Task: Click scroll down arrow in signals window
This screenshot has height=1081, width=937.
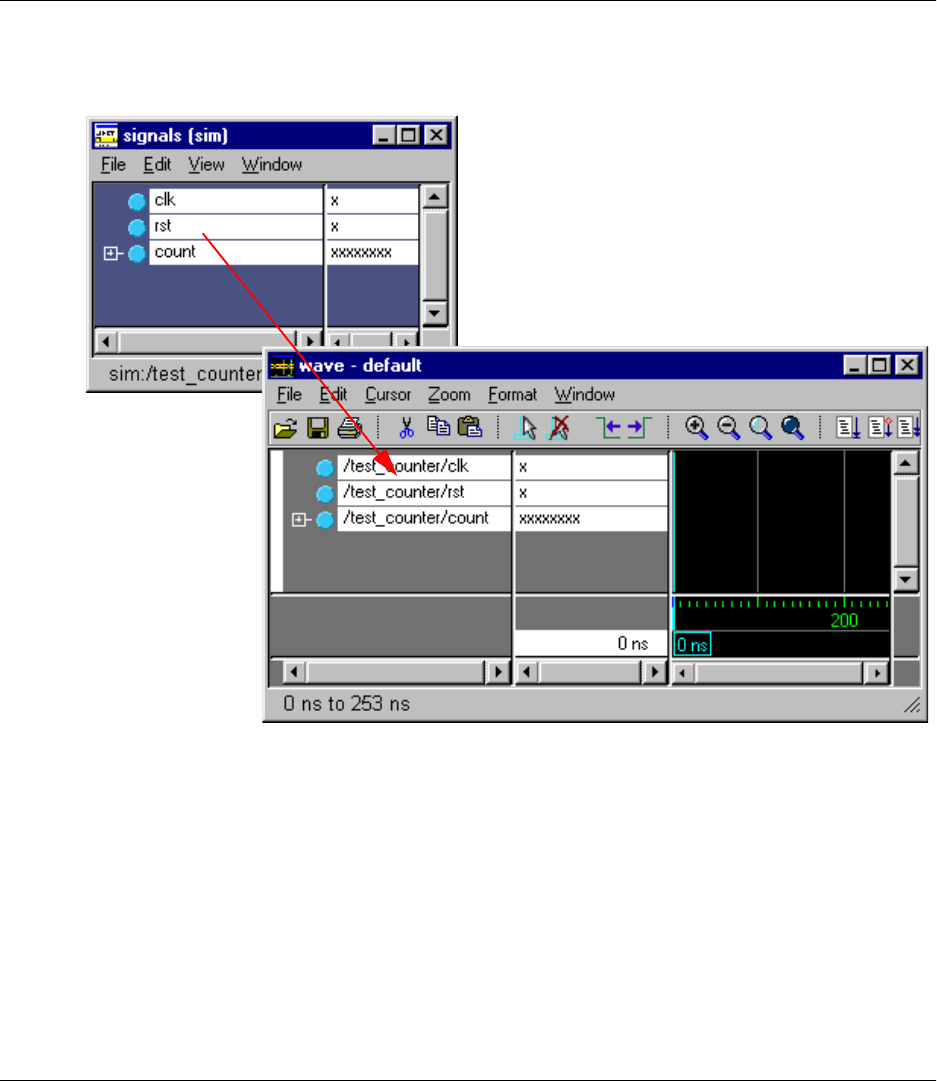Action: coord(434,314)
